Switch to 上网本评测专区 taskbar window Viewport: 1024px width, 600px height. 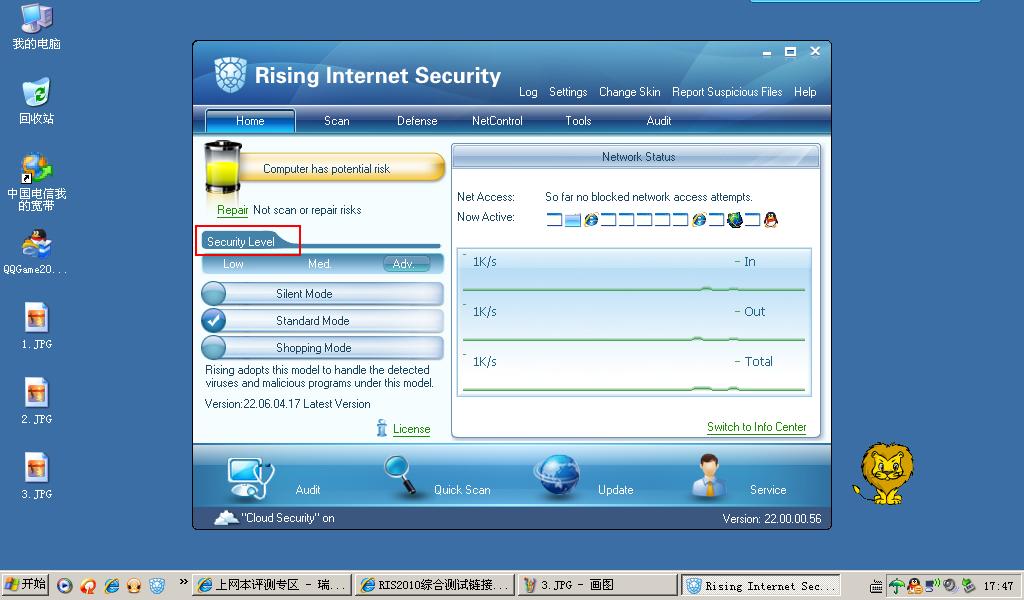pos(272,585)
